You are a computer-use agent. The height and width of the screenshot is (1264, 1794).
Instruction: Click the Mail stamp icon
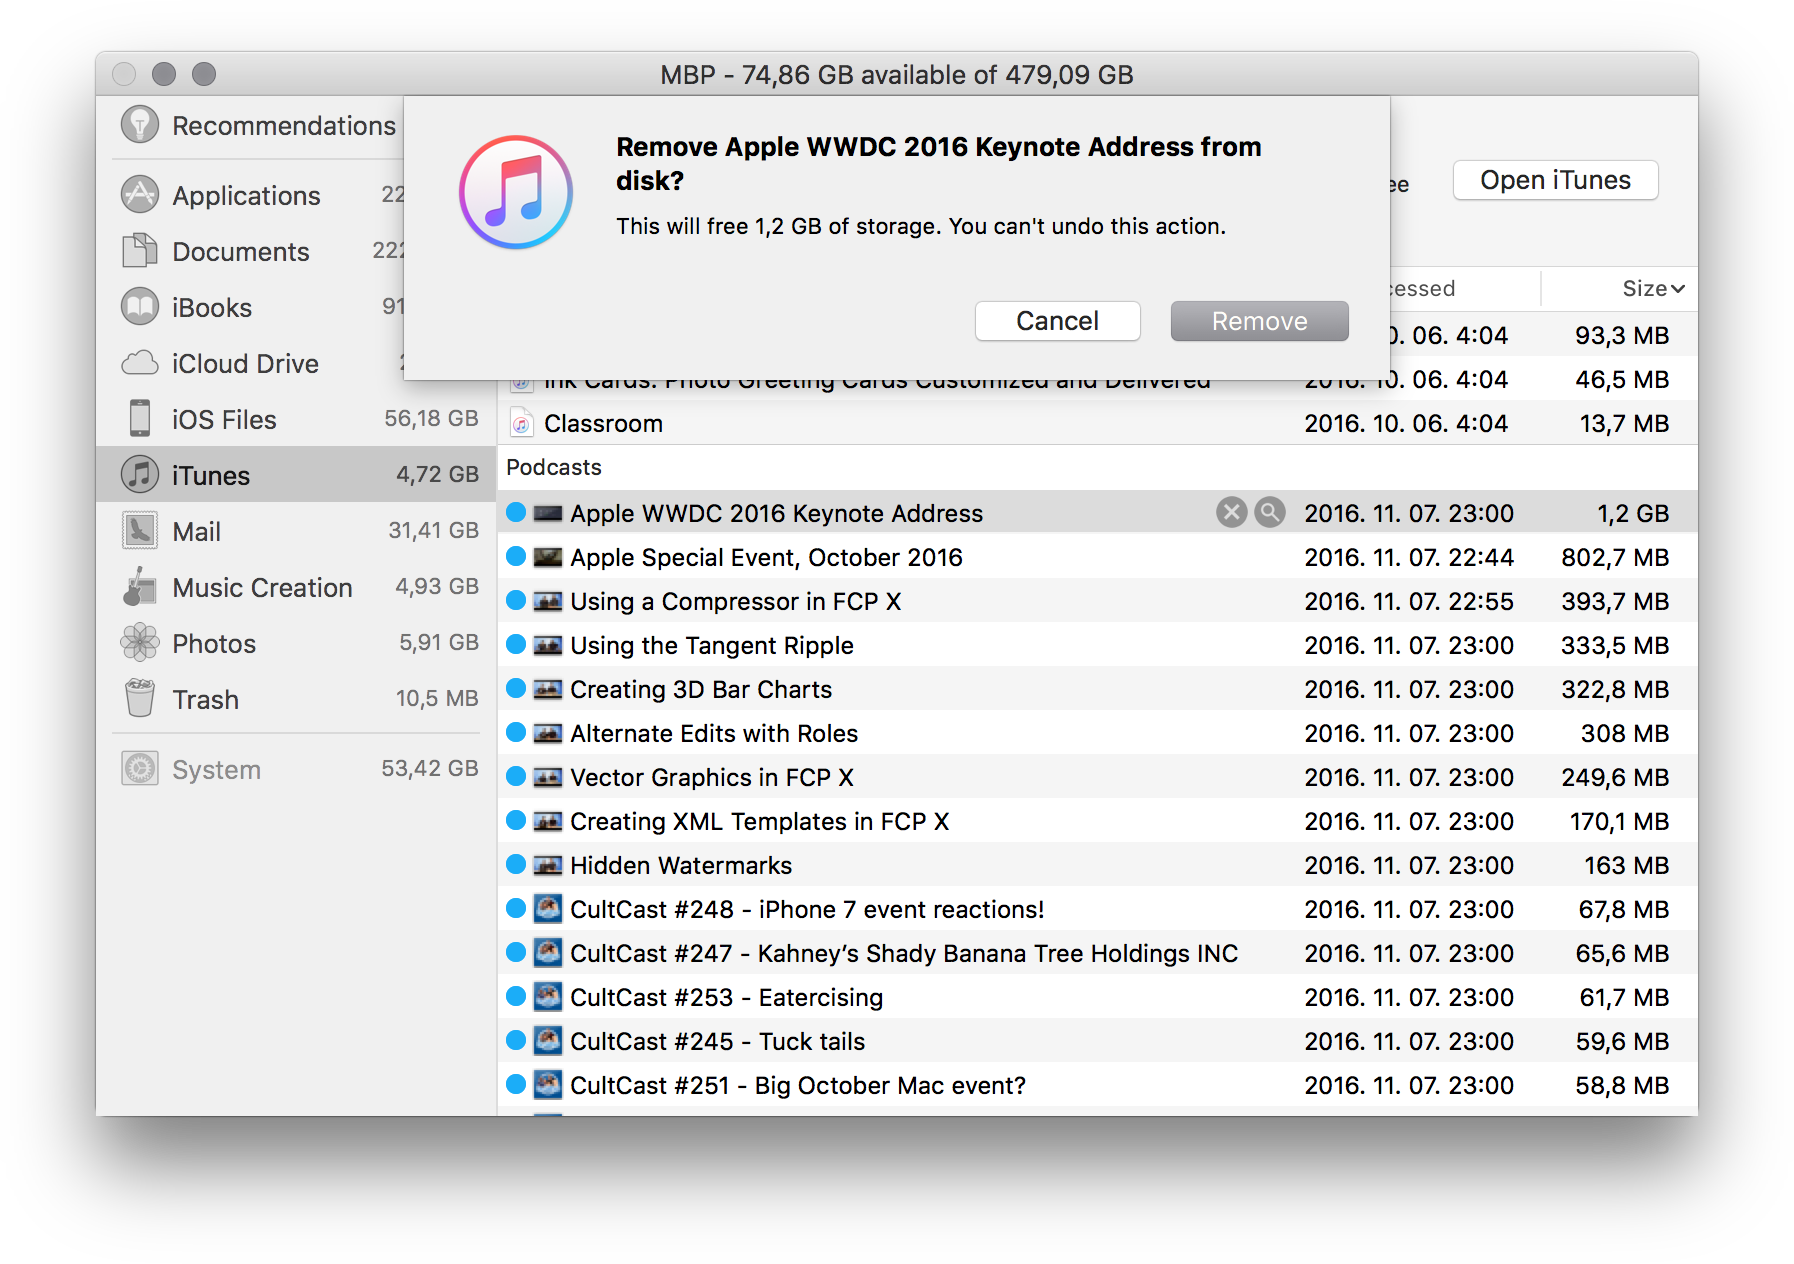click(x=140, y=530)
